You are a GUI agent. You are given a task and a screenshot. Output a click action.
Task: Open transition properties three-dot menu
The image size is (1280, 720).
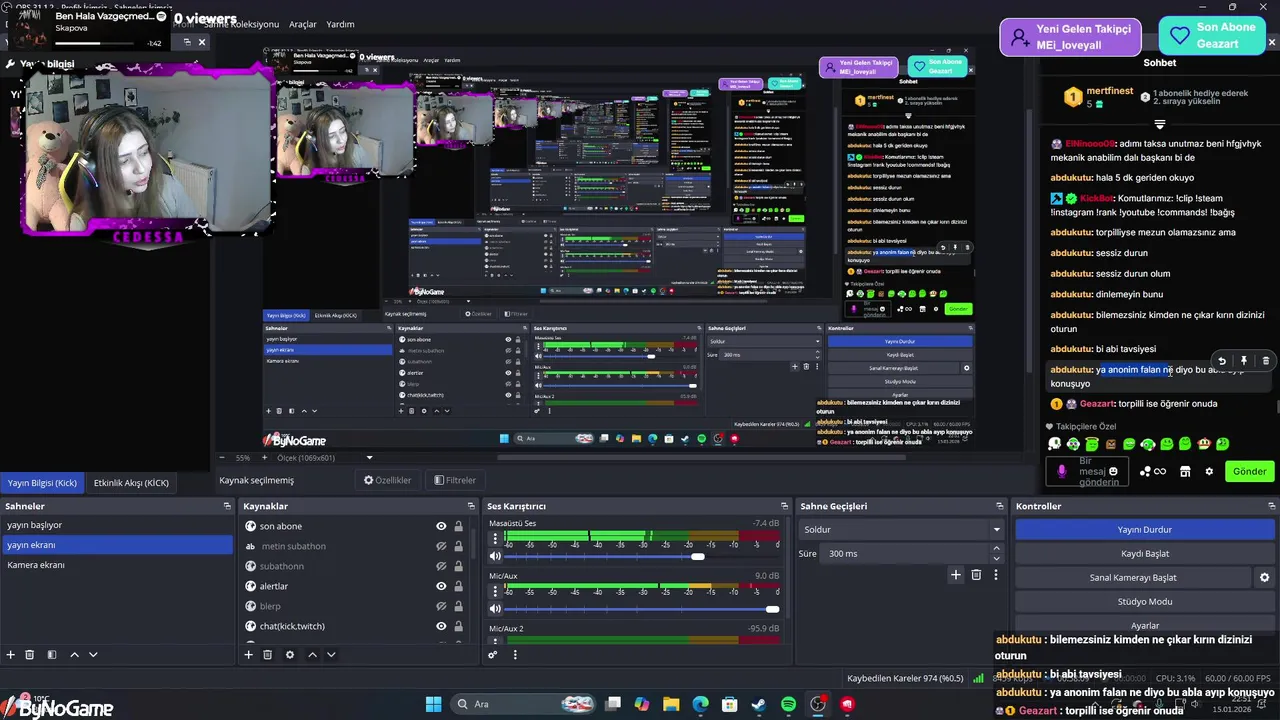tap(995, 574)
